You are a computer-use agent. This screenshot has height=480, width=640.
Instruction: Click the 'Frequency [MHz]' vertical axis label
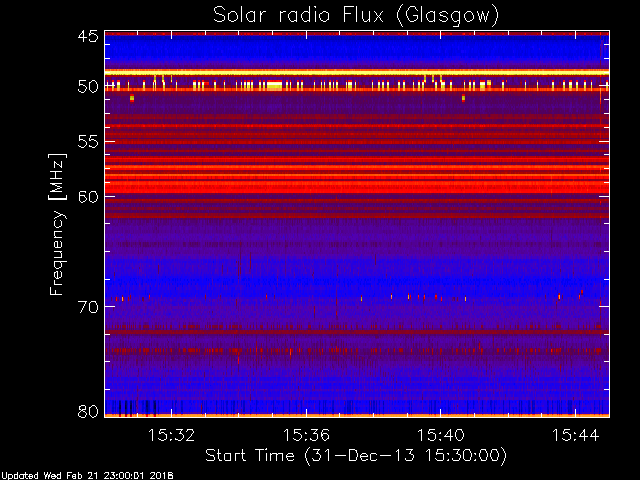[57, 224]
